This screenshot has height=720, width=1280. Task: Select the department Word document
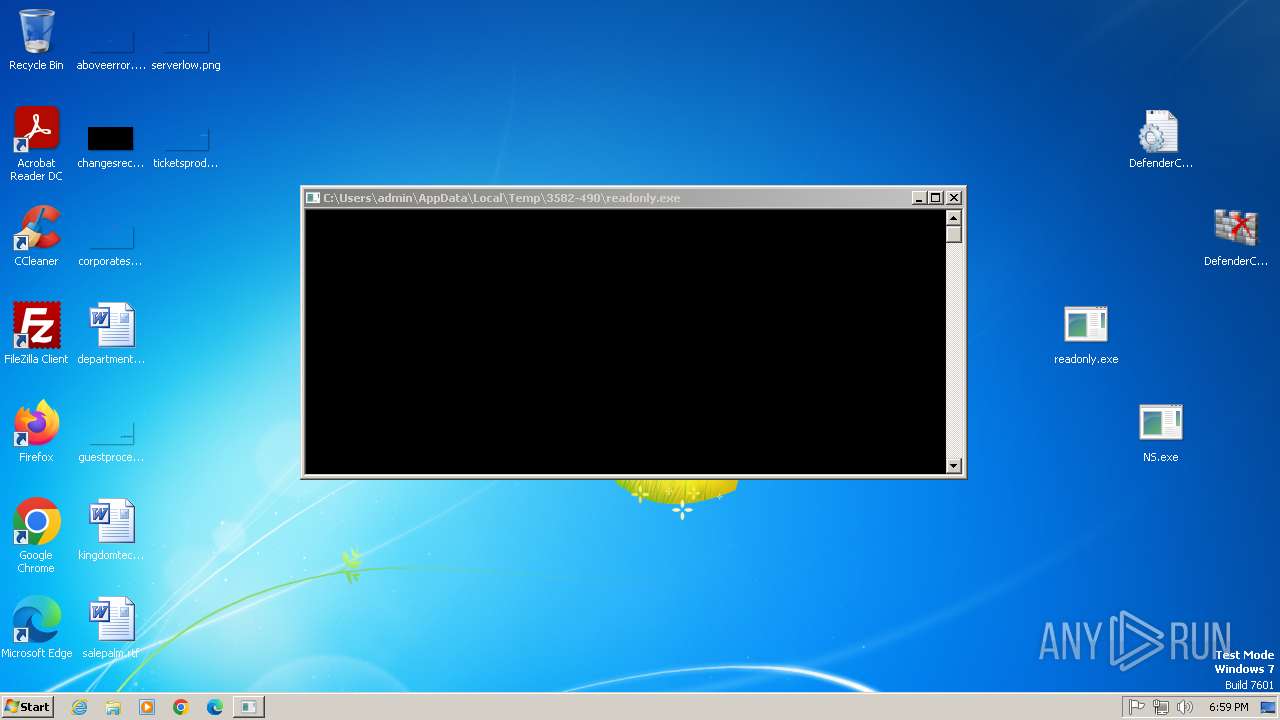coord(111,334)
